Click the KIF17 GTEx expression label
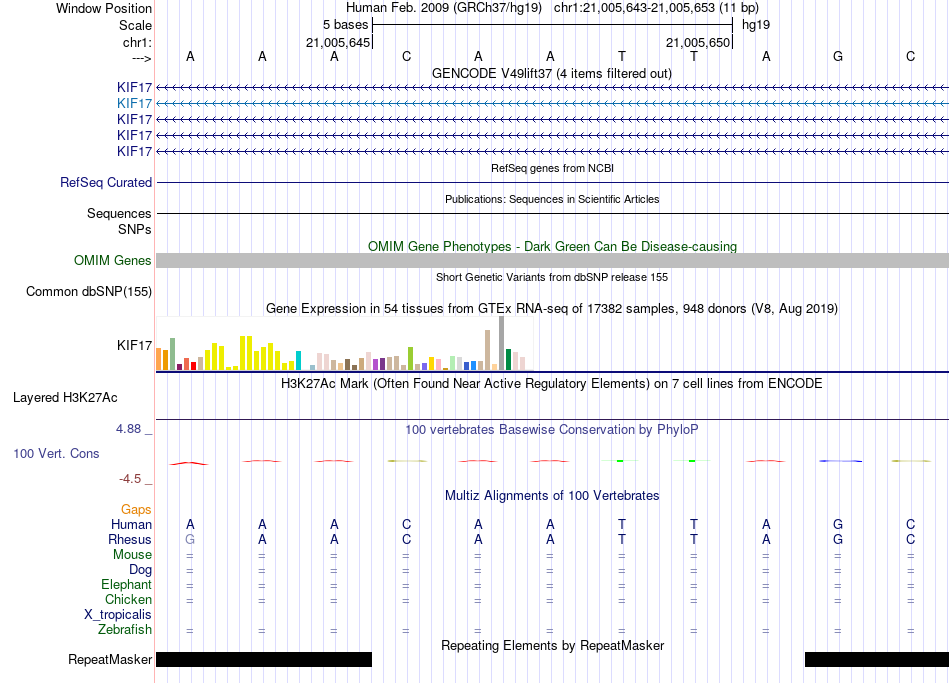Viewport: 950px width, 683px height. pos(134,345)
